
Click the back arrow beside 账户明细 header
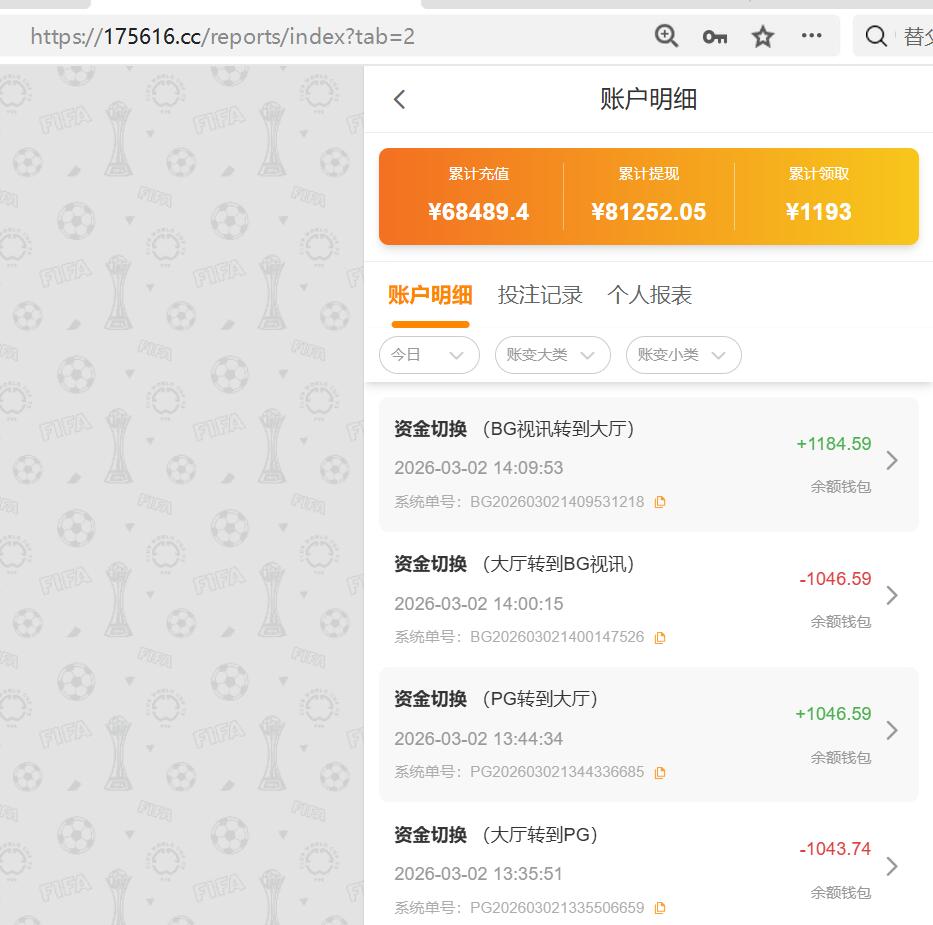coord(399,99)
